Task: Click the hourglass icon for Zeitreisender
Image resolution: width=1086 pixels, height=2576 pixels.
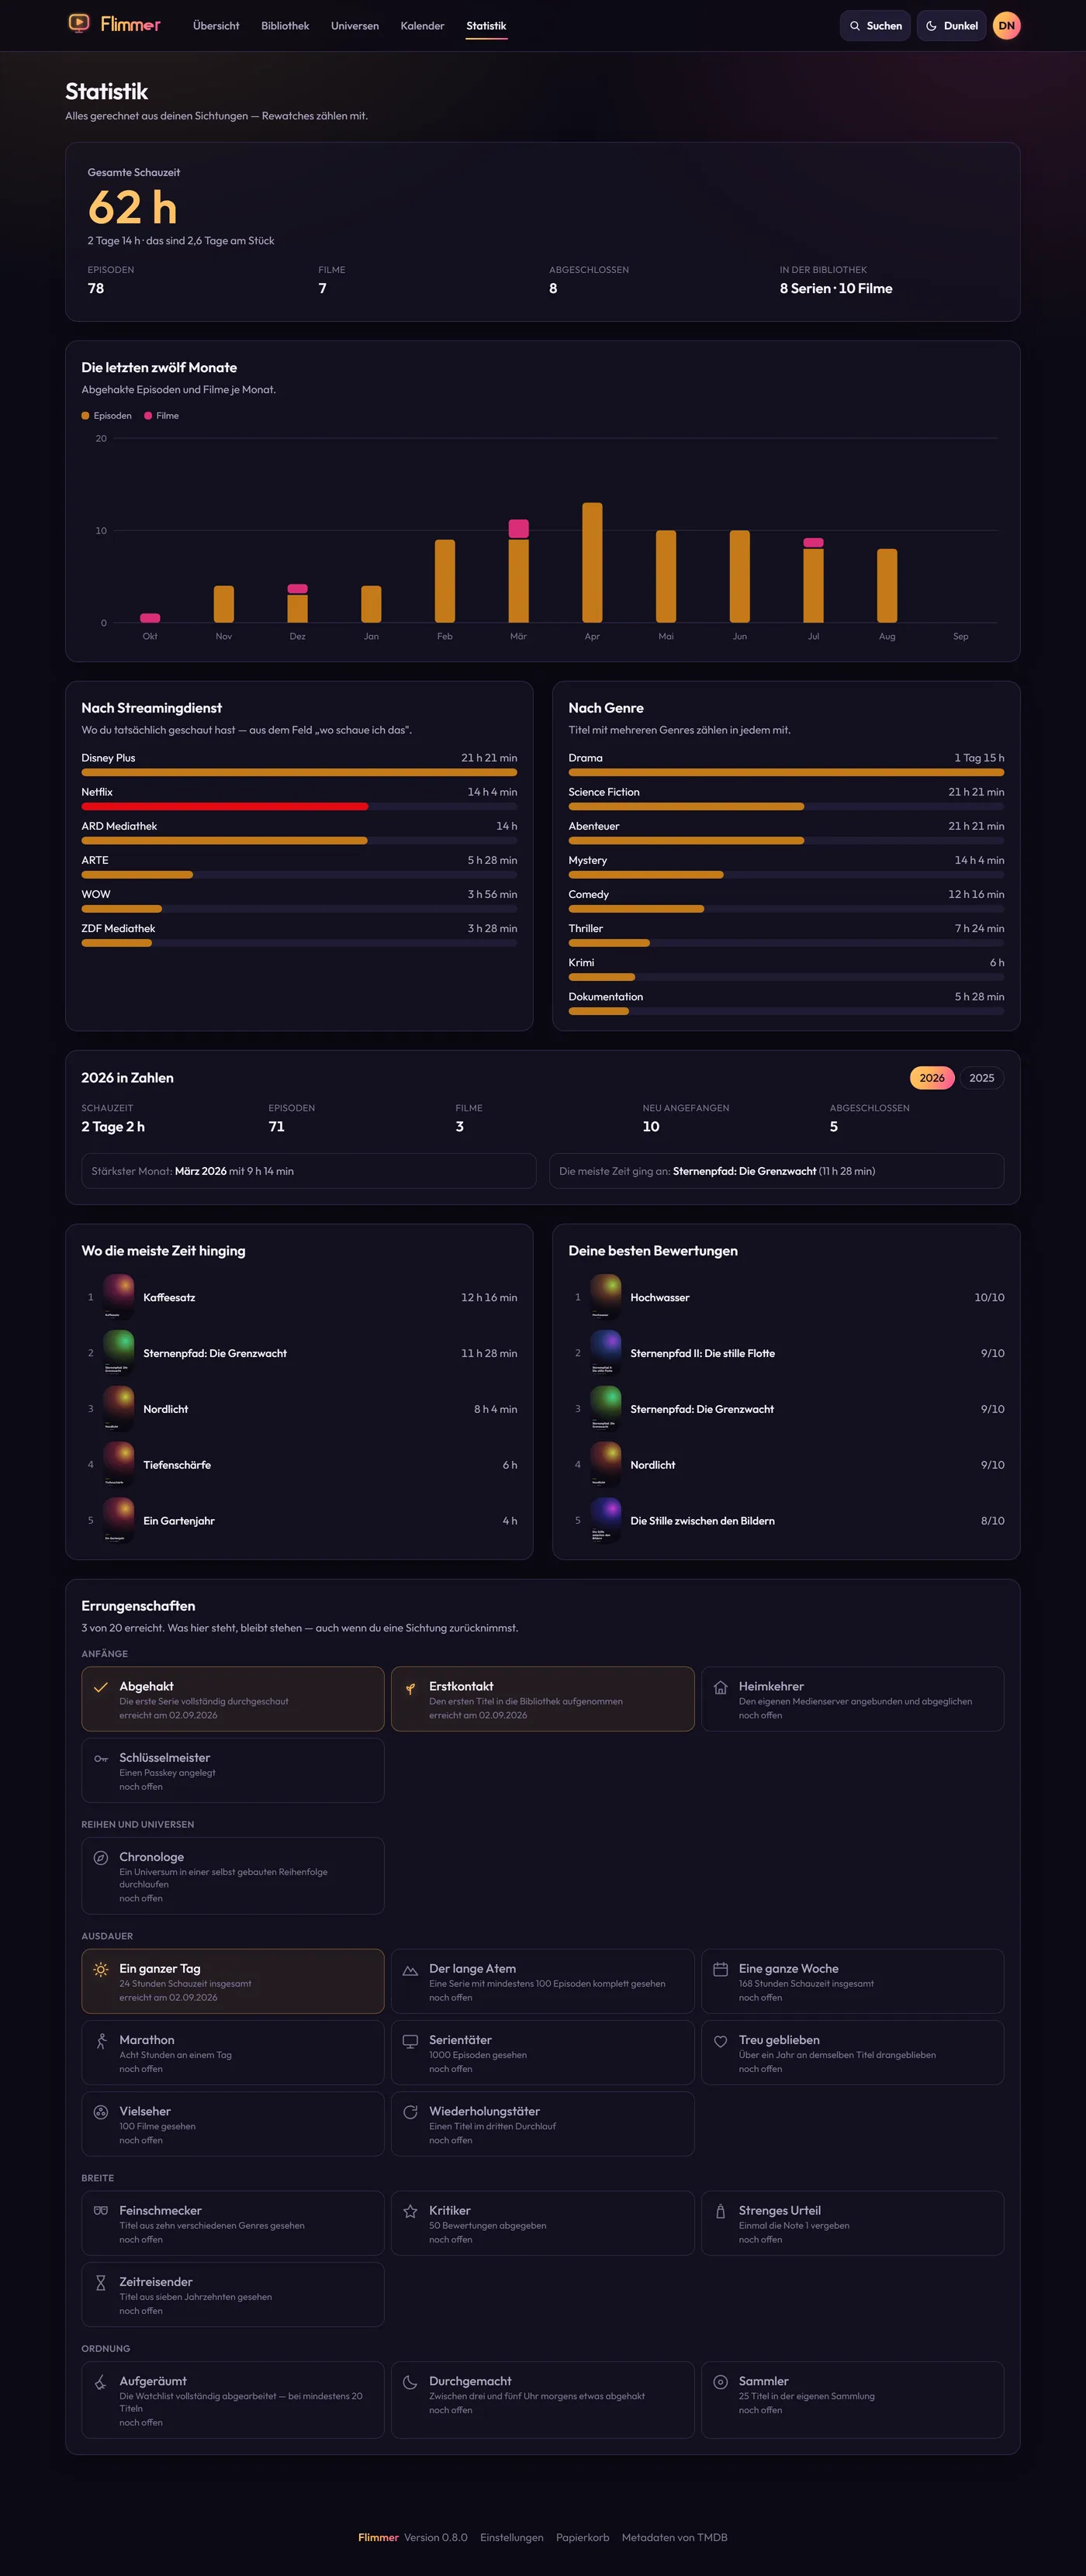Action: click(x=101, y=2283)
